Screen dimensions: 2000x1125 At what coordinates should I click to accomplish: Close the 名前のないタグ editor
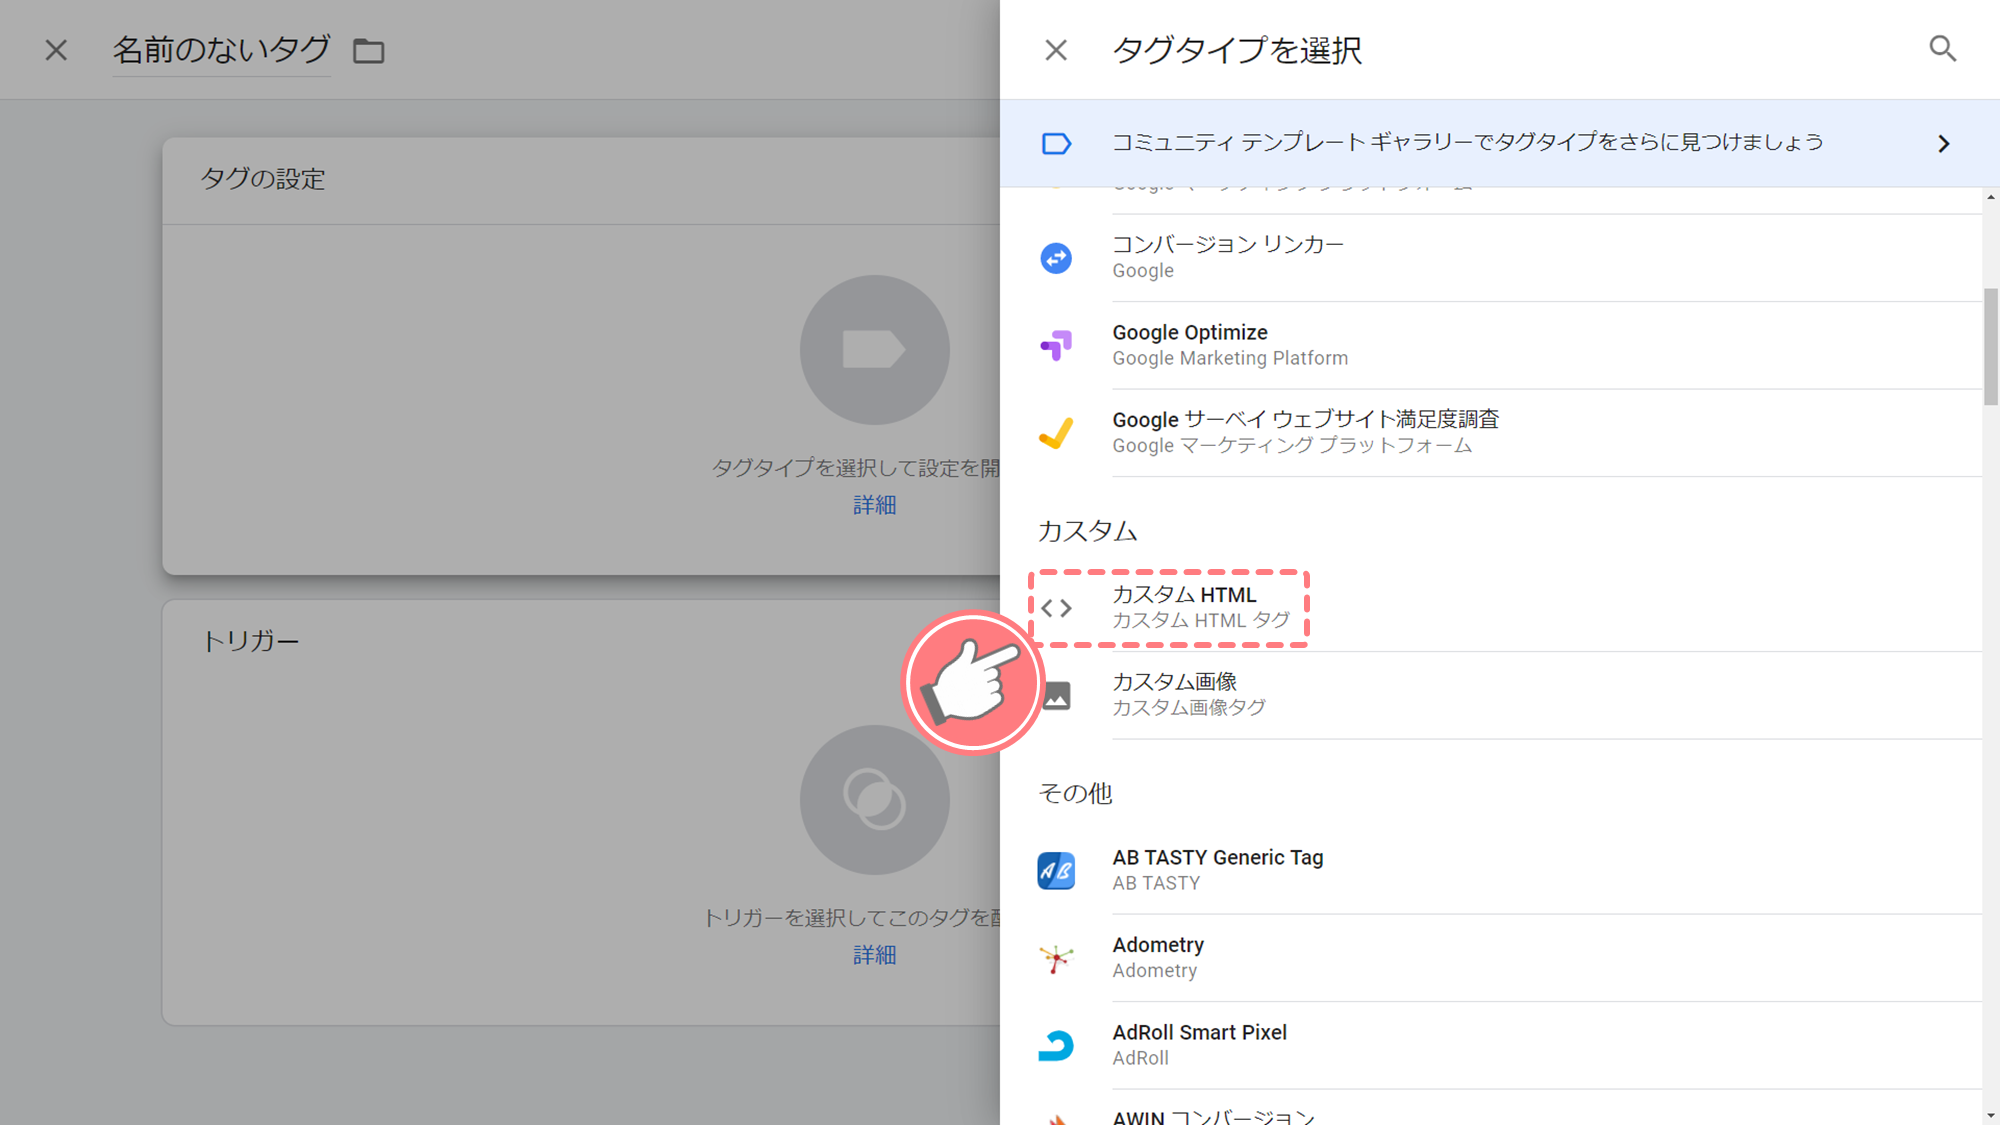pos(56,50)
